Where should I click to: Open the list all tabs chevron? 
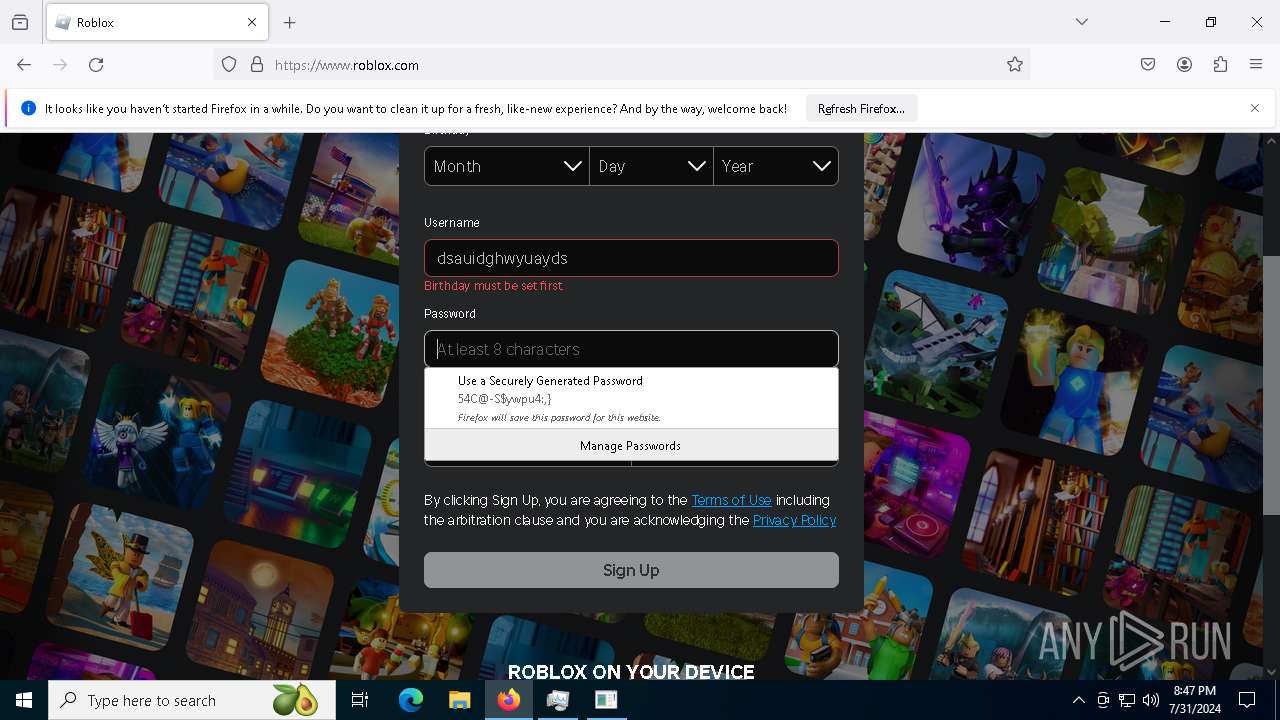[x=1082, y=22]
